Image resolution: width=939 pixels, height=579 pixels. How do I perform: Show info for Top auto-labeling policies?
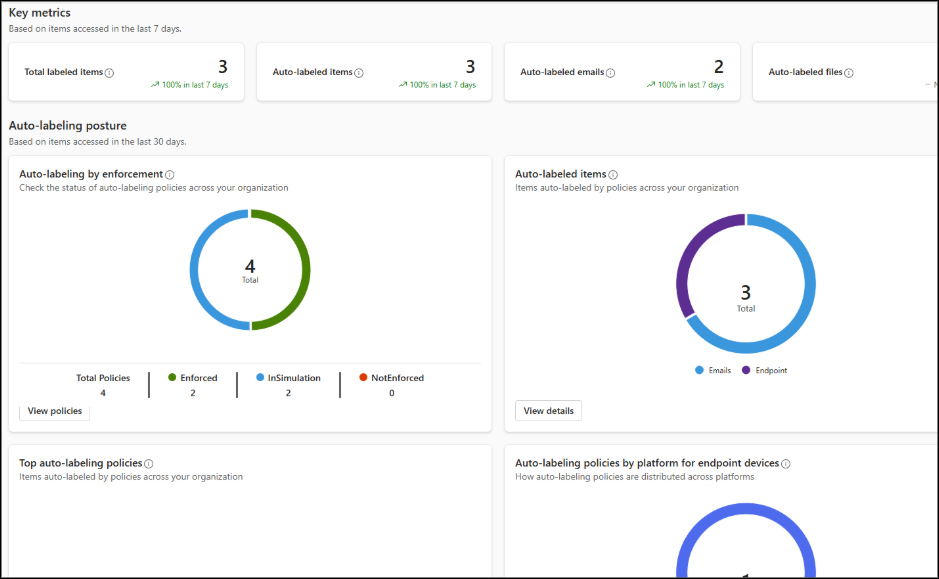point(149,464)
